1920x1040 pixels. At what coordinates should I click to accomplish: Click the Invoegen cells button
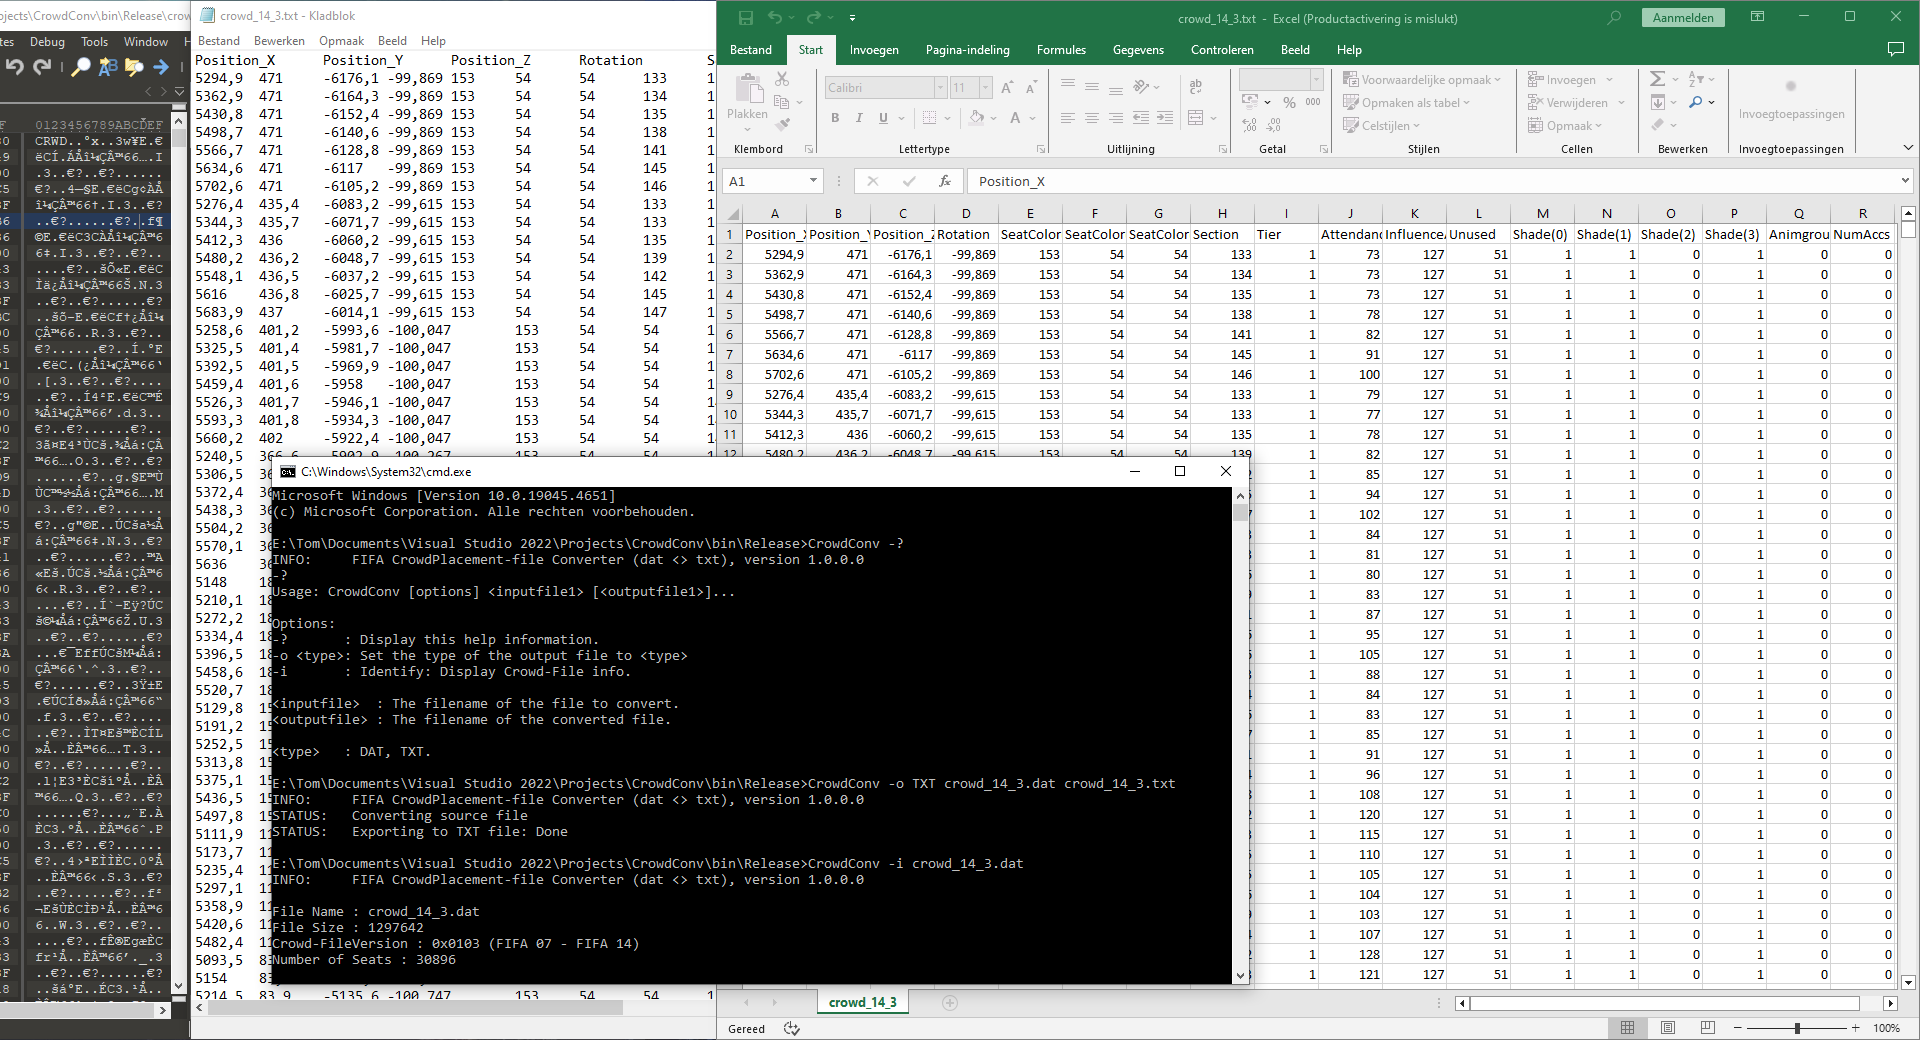click(1570, 80)
